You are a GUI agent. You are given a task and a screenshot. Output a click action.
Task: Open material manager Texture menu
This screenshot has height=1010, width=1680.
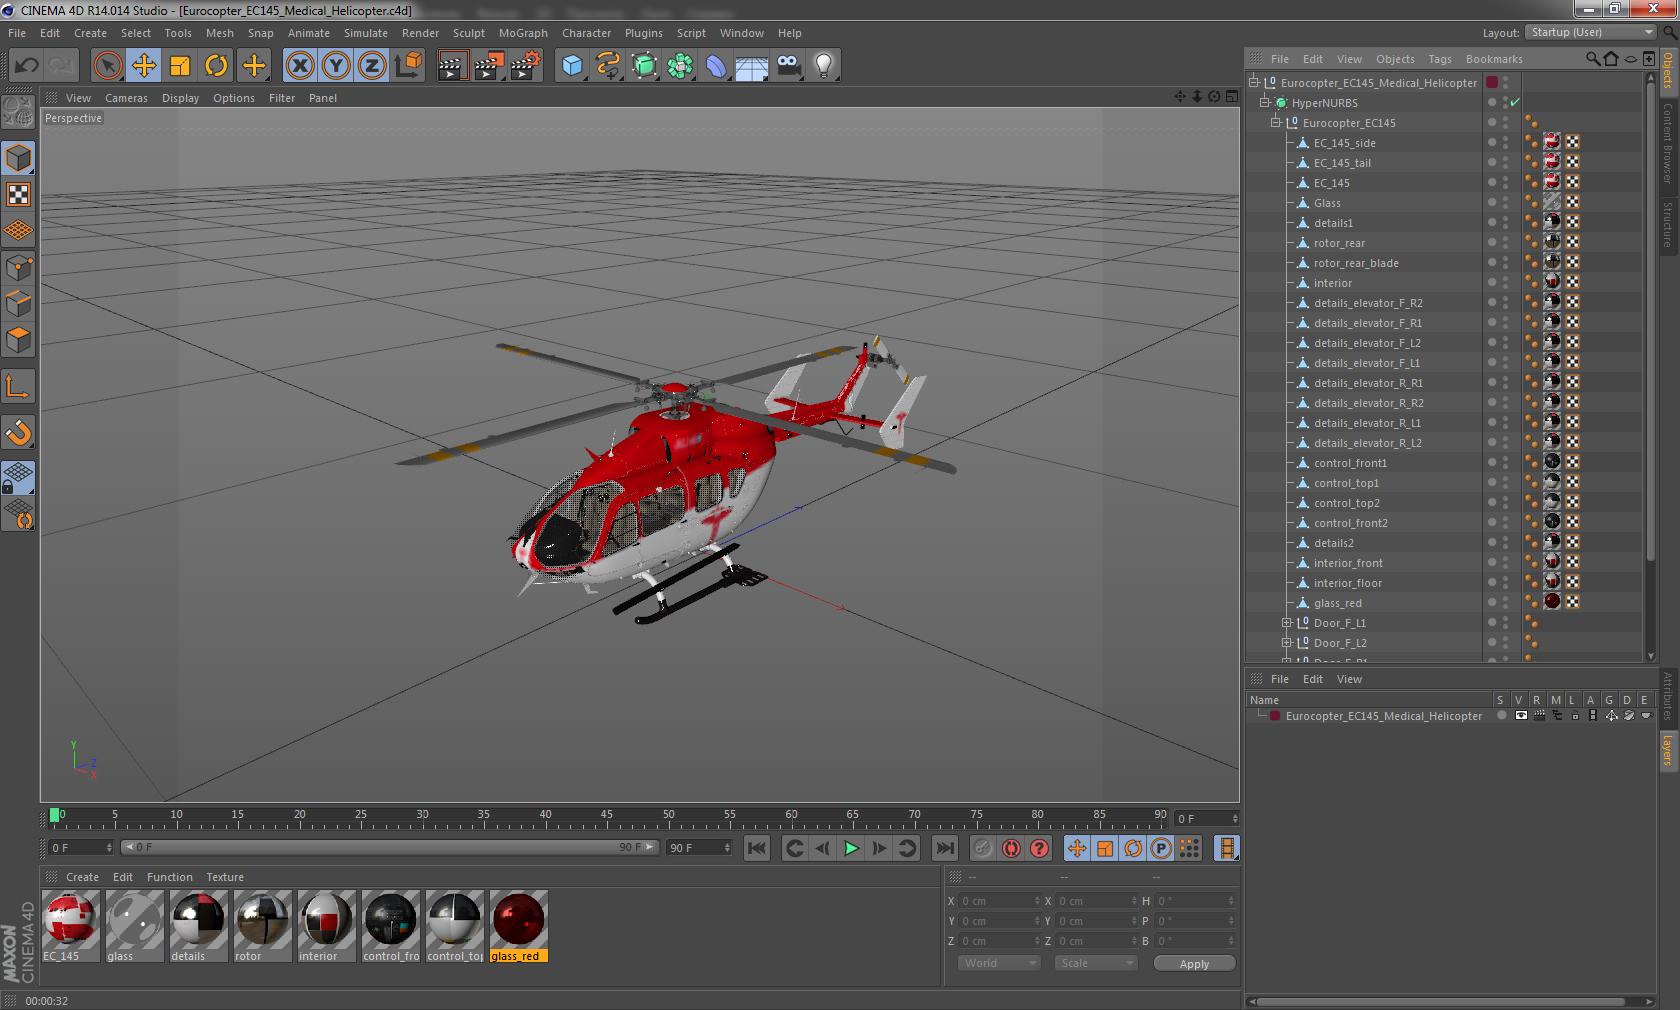pos(225,877)
